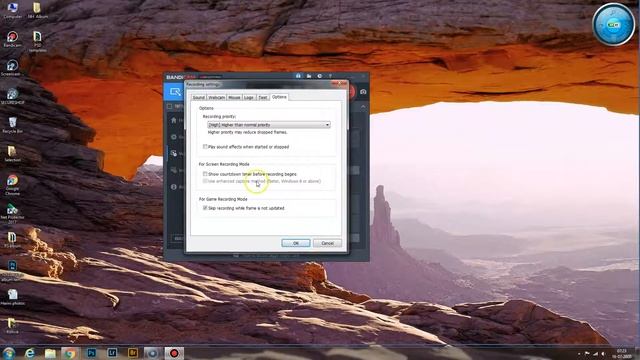Click the OK button
The height and width of the screenshot is (360, 640).
(x=296, y=243)
